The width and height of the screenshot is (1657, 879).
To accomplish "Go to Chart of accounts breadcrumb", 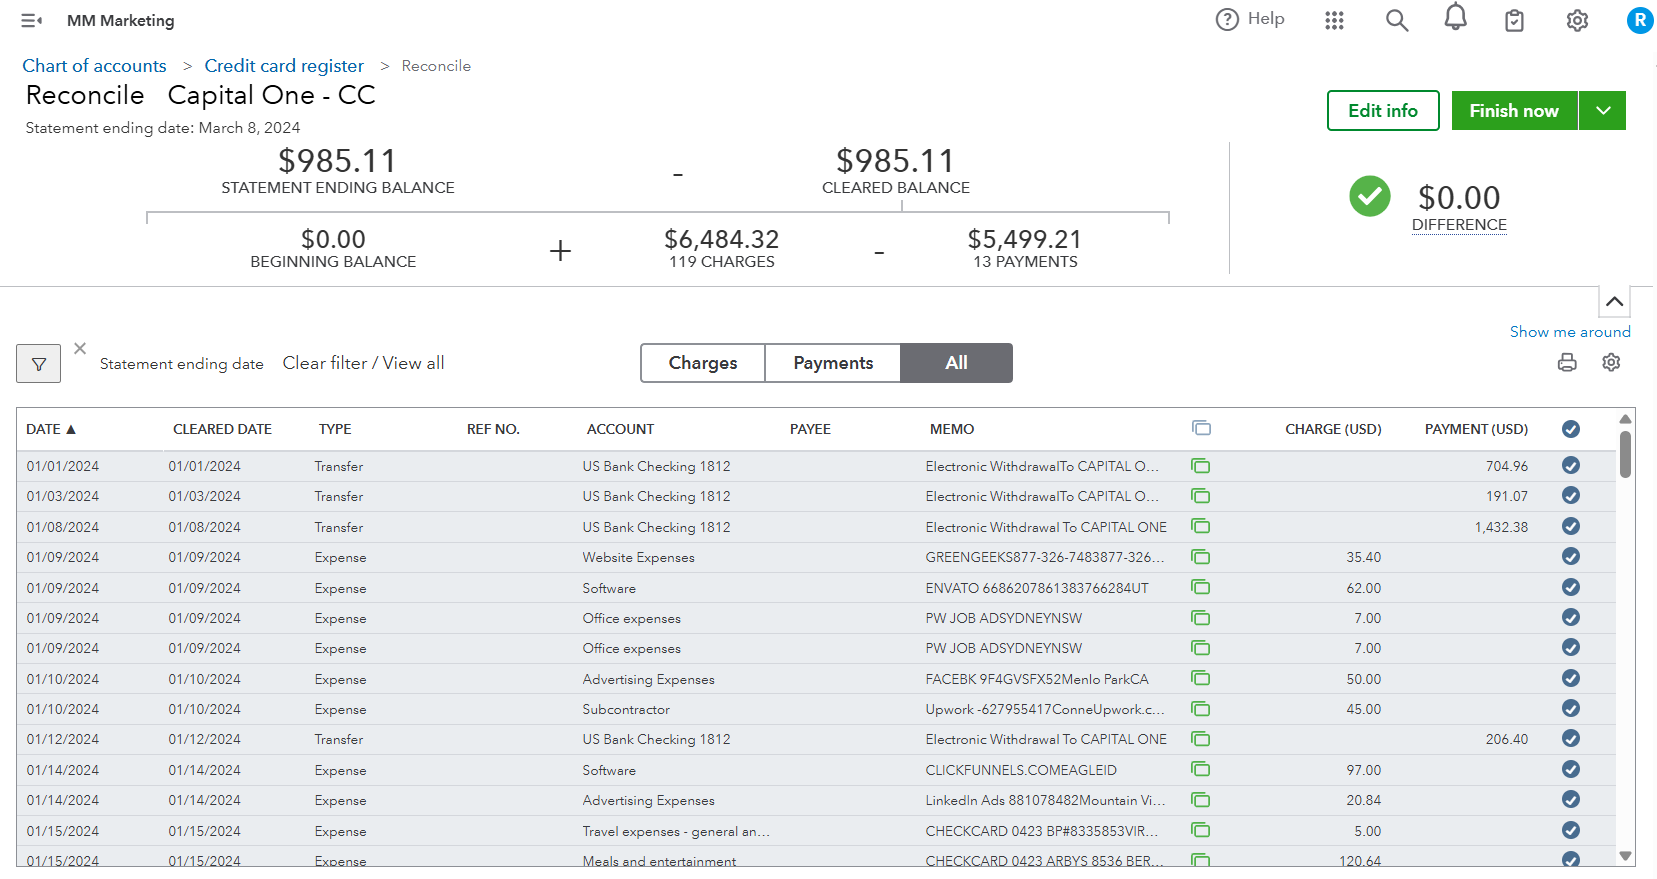I will click(x=94, y=66).
